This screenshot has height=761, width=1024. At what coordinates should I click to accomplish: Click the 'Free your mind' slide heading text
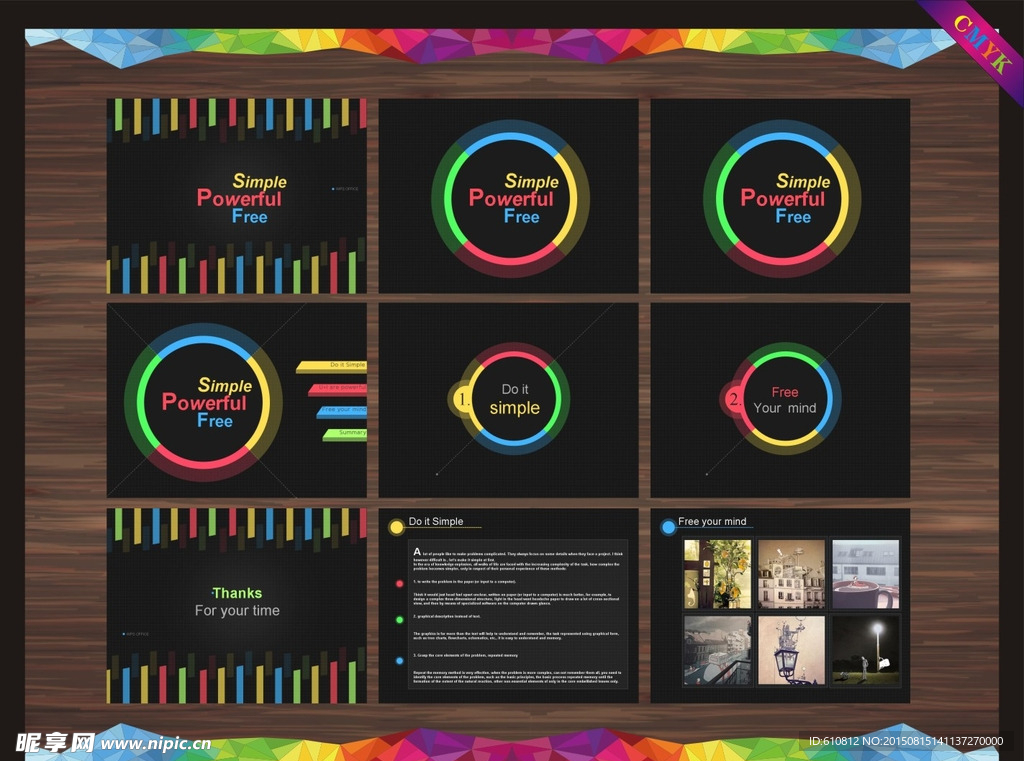[712, 521]
